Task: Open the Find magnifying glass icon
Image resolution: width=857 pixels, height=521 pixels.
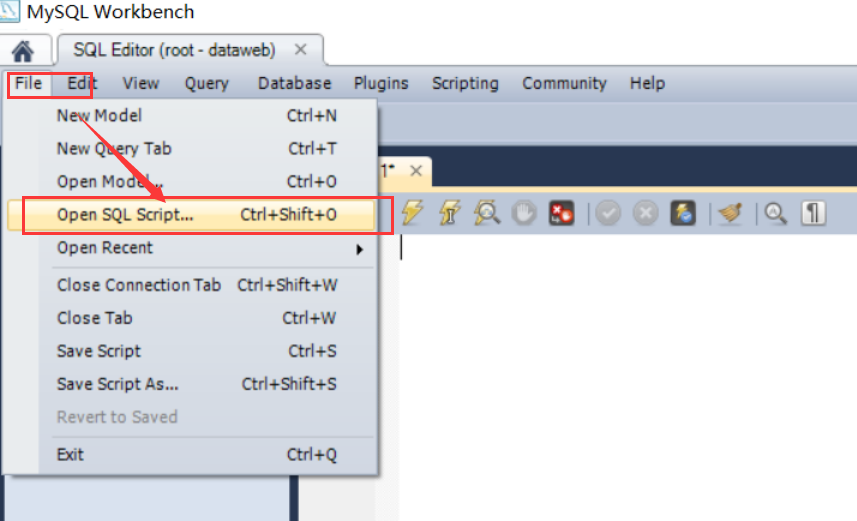Action: click(776, 213)
